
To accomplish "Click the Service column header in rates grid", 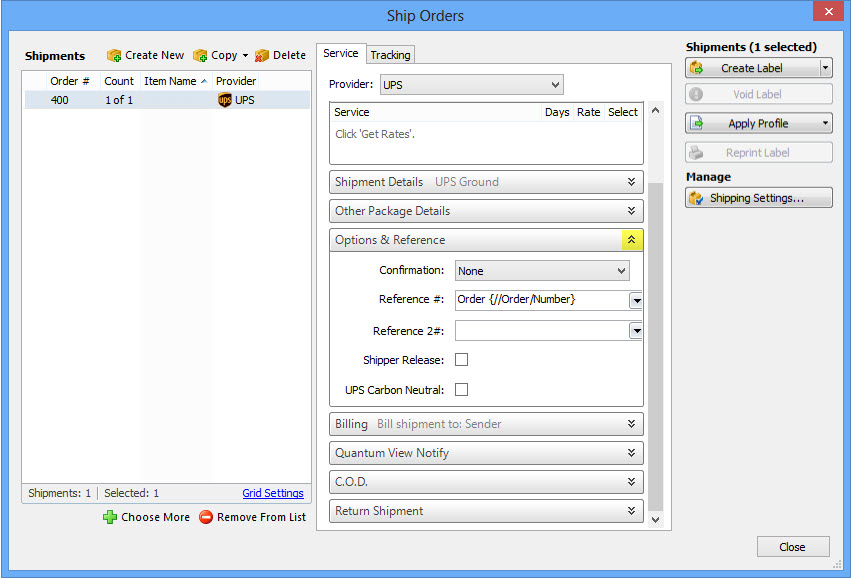I will (x=436, y=112).
